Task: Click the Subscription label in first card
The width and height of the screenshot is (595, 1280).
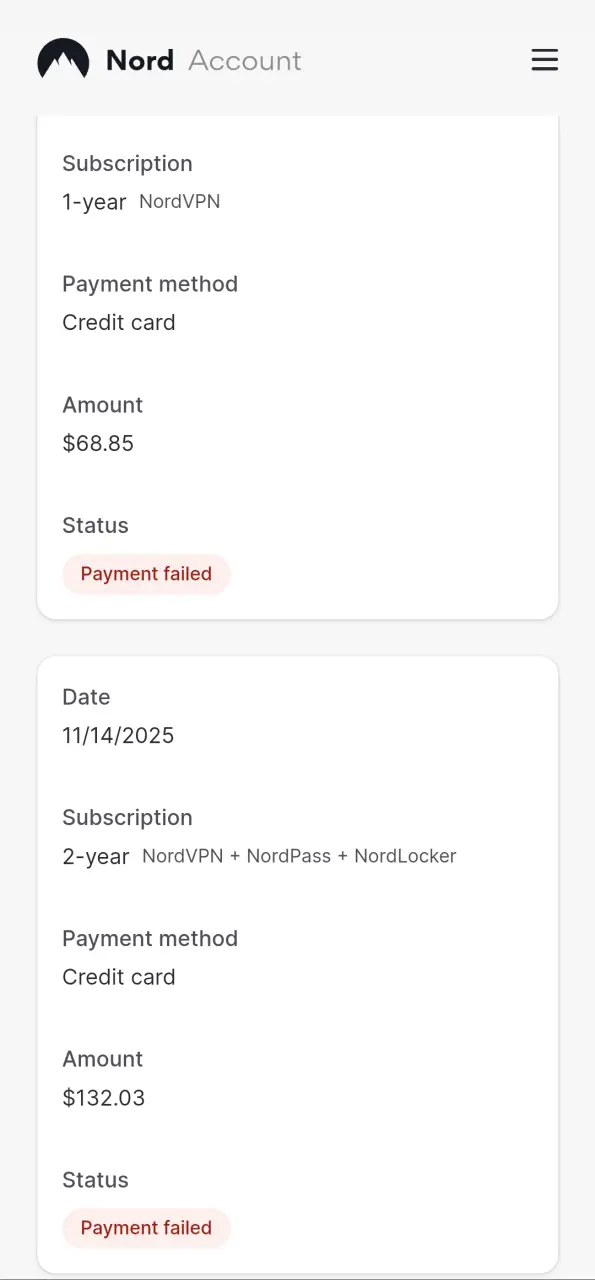Action: (x=127, y=164)
